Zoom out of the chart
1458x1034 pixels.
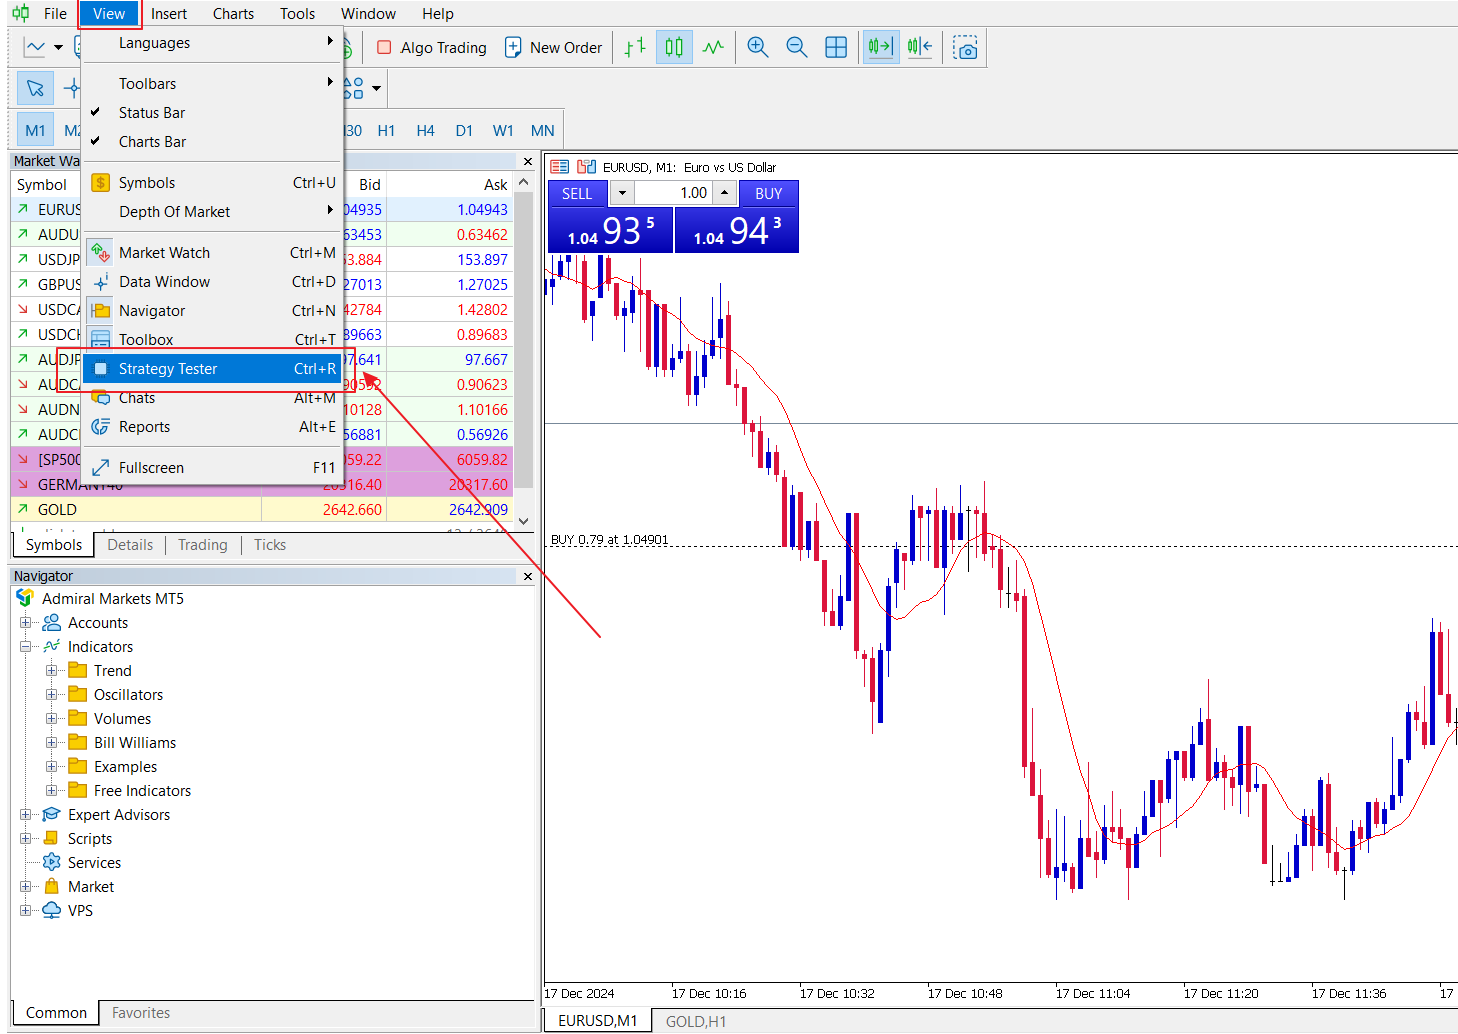click(x=797, y=48)
